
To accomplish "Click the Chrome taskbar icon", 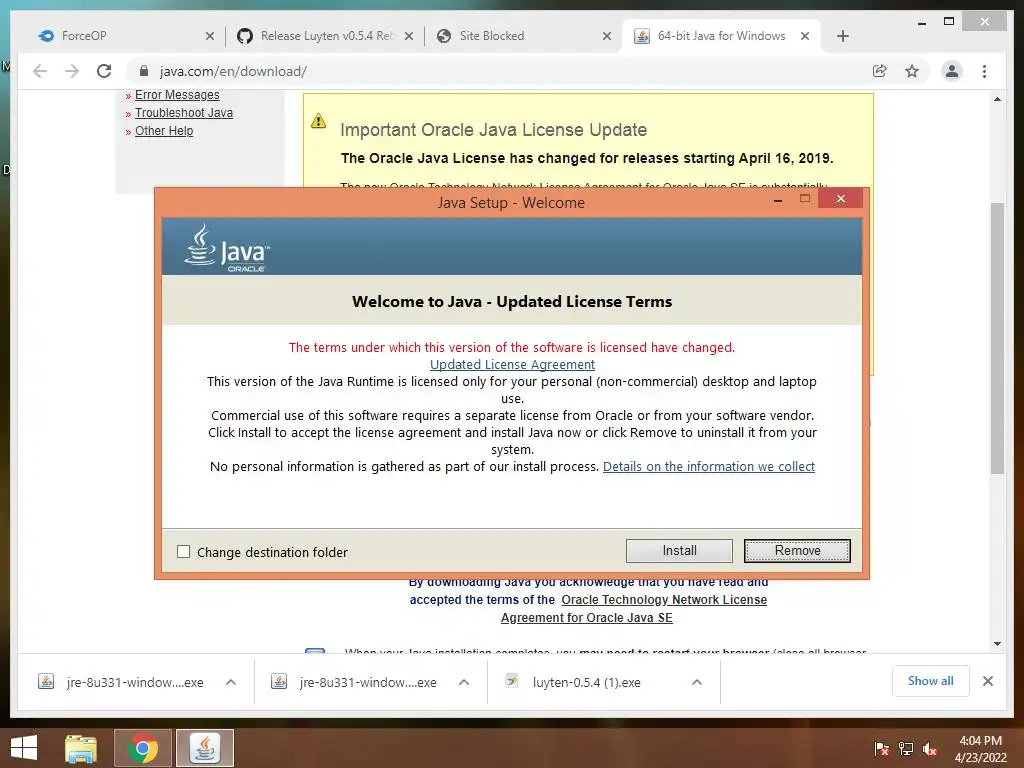I will [x=143, y=748].
